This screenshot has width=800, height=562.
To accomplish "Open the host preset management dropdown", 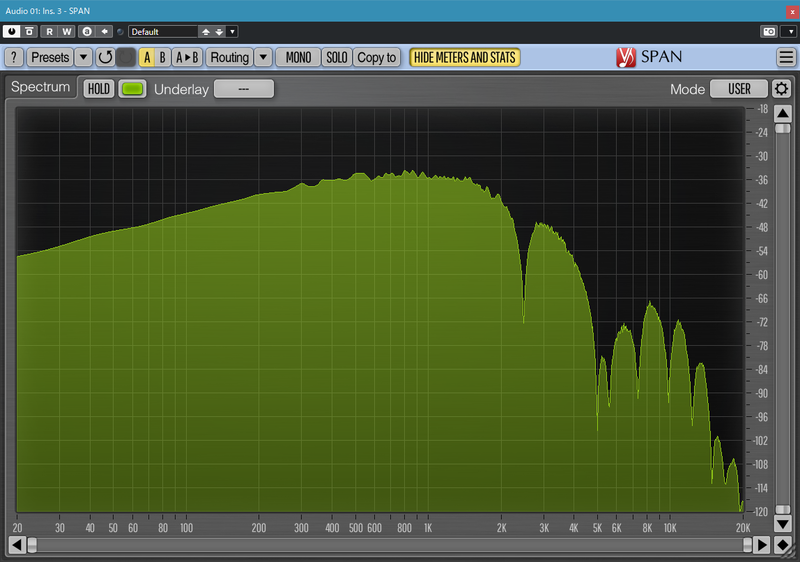I will pyautogui.click(x=232, y=32).
